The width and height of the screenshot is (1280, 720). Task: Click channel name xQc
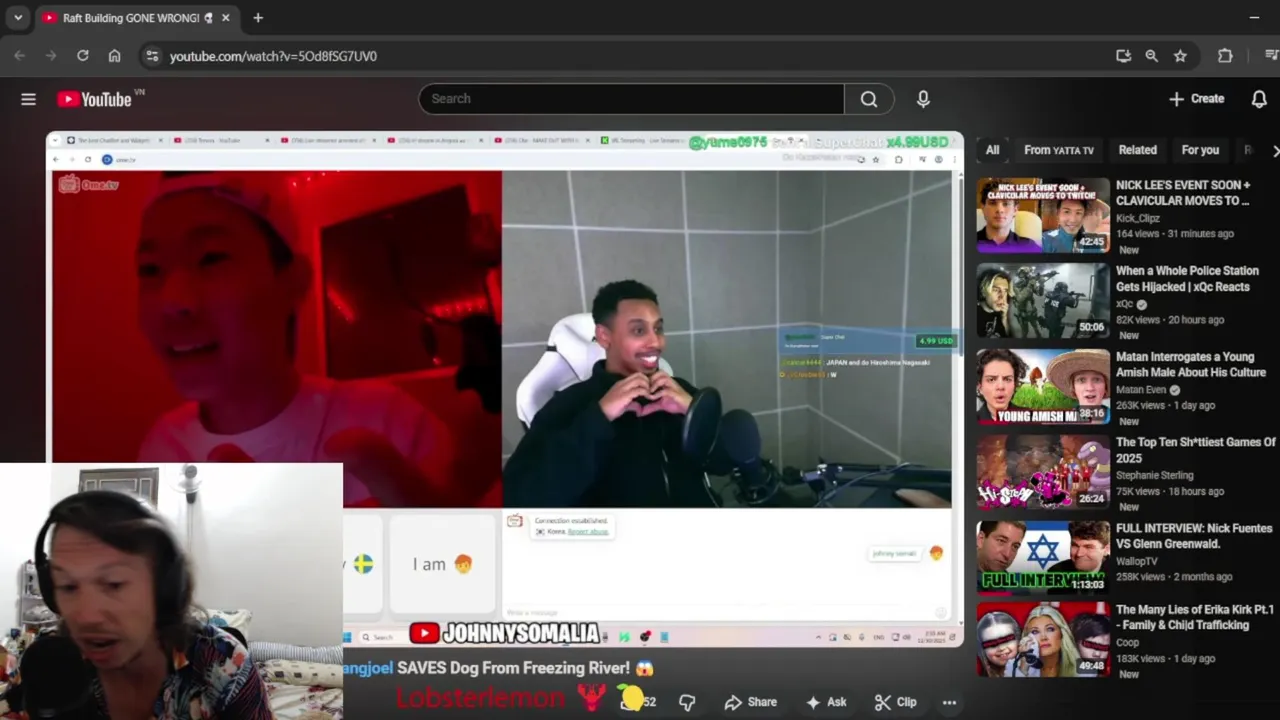1125,304
